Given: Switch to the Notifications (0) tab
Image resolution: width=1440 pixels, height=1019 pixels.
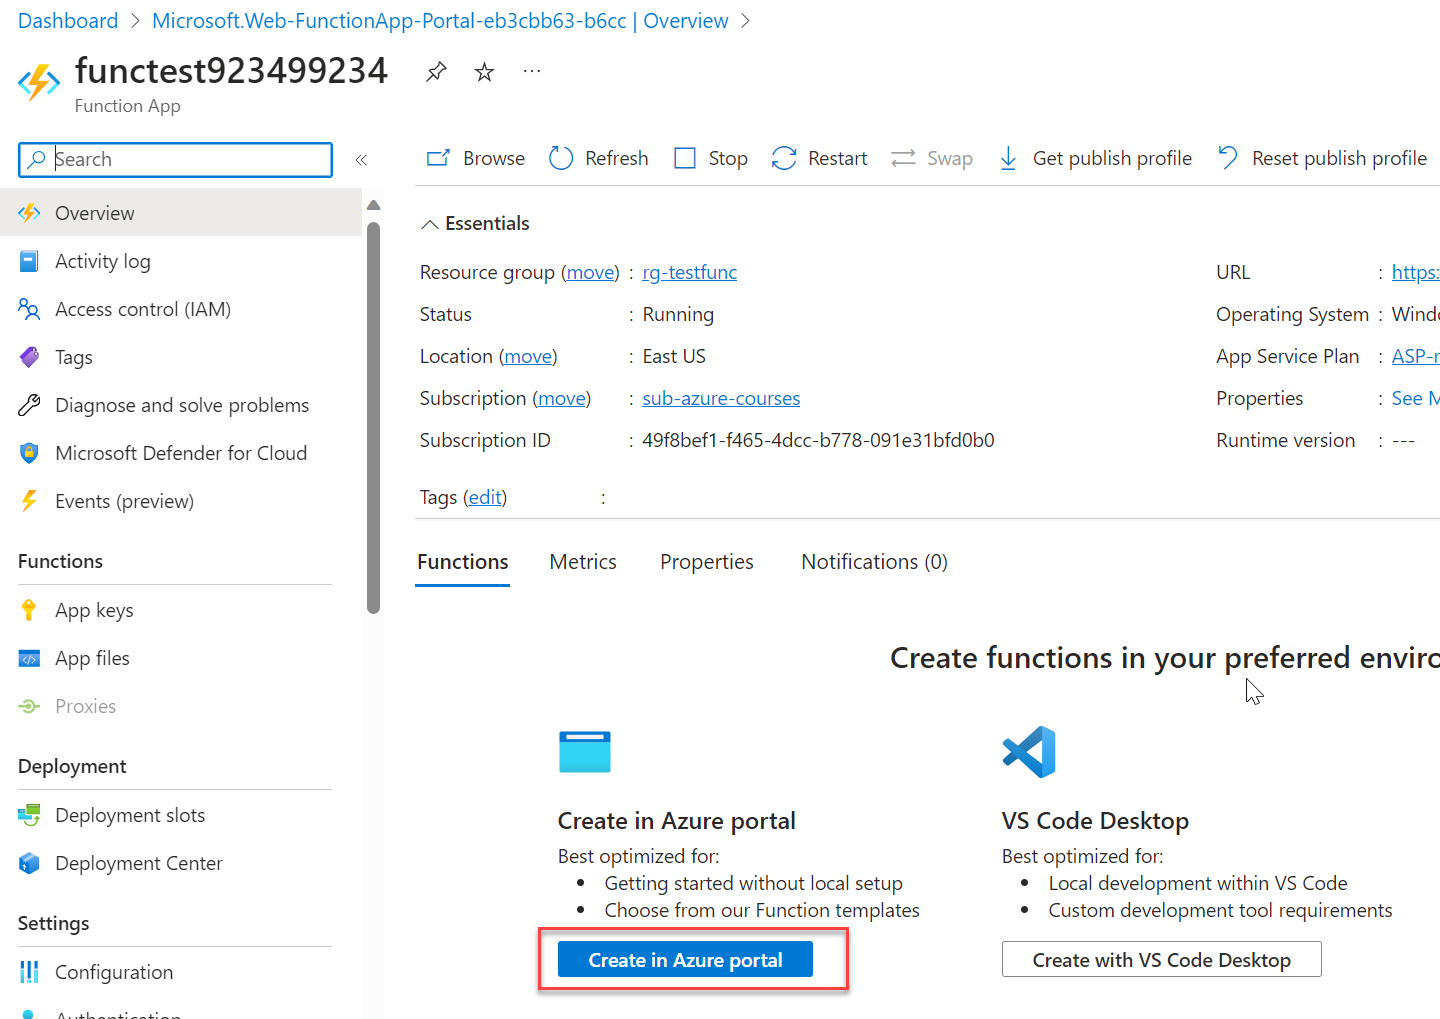Looking at the screenshot, I should pos(874,562).
